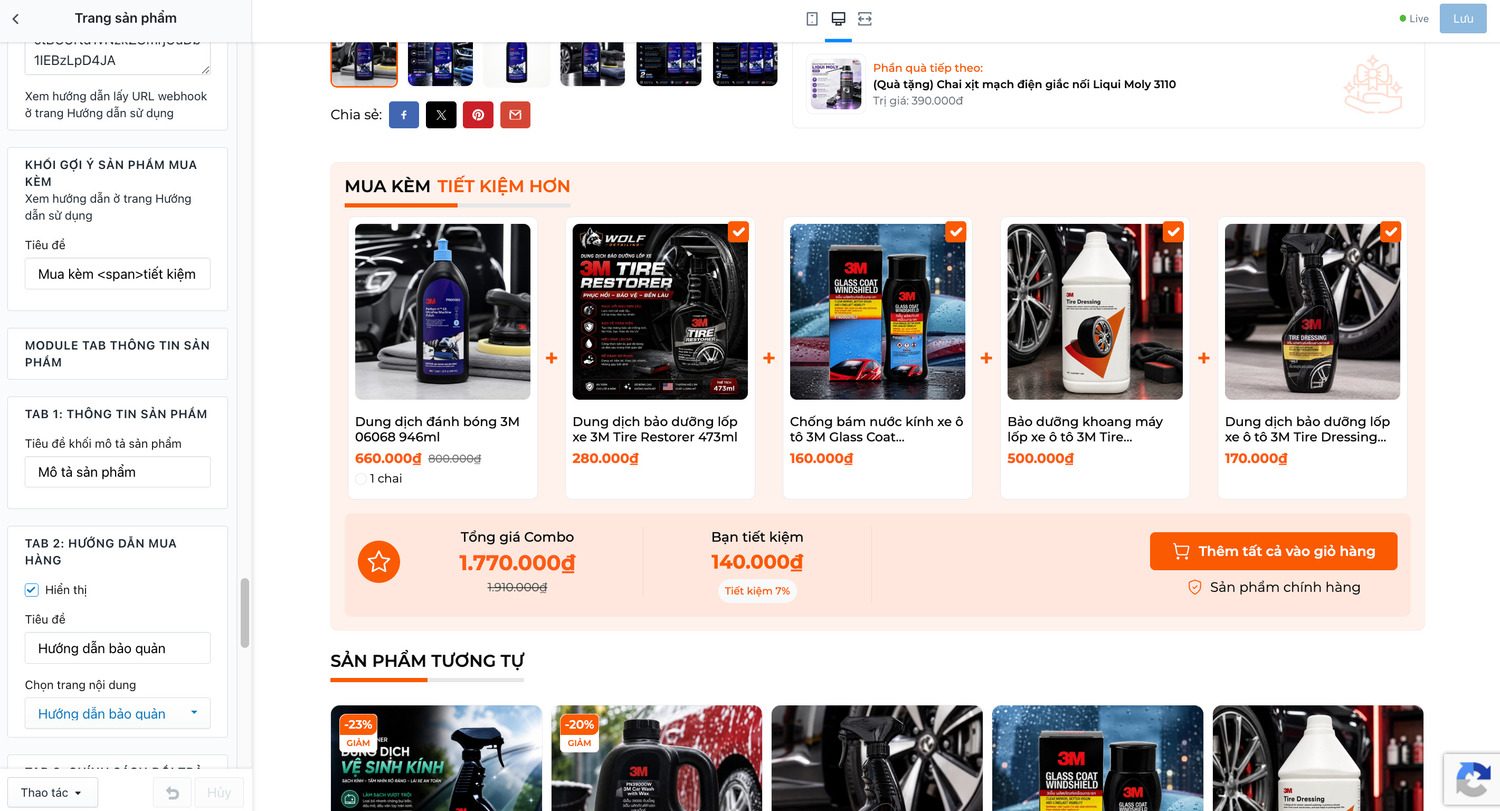Select the fourth product gallery thumbnail
This screenshot has width=1500, height=811.
pos(593,64)
